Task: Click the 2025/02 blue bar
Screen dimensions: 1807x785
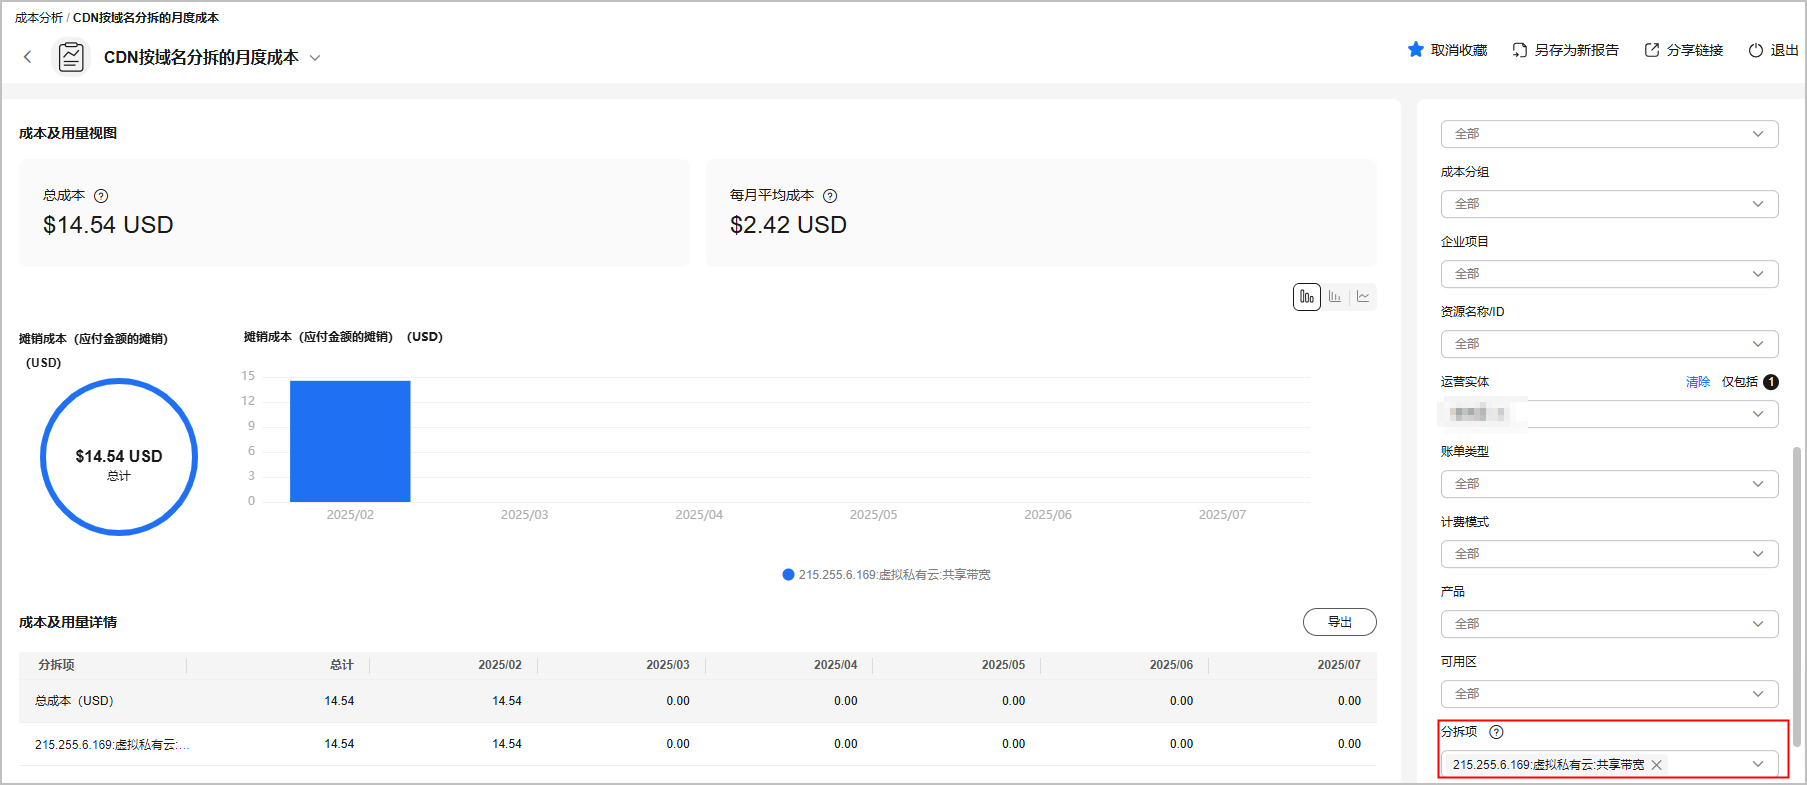Action: (x=350, y=441)
